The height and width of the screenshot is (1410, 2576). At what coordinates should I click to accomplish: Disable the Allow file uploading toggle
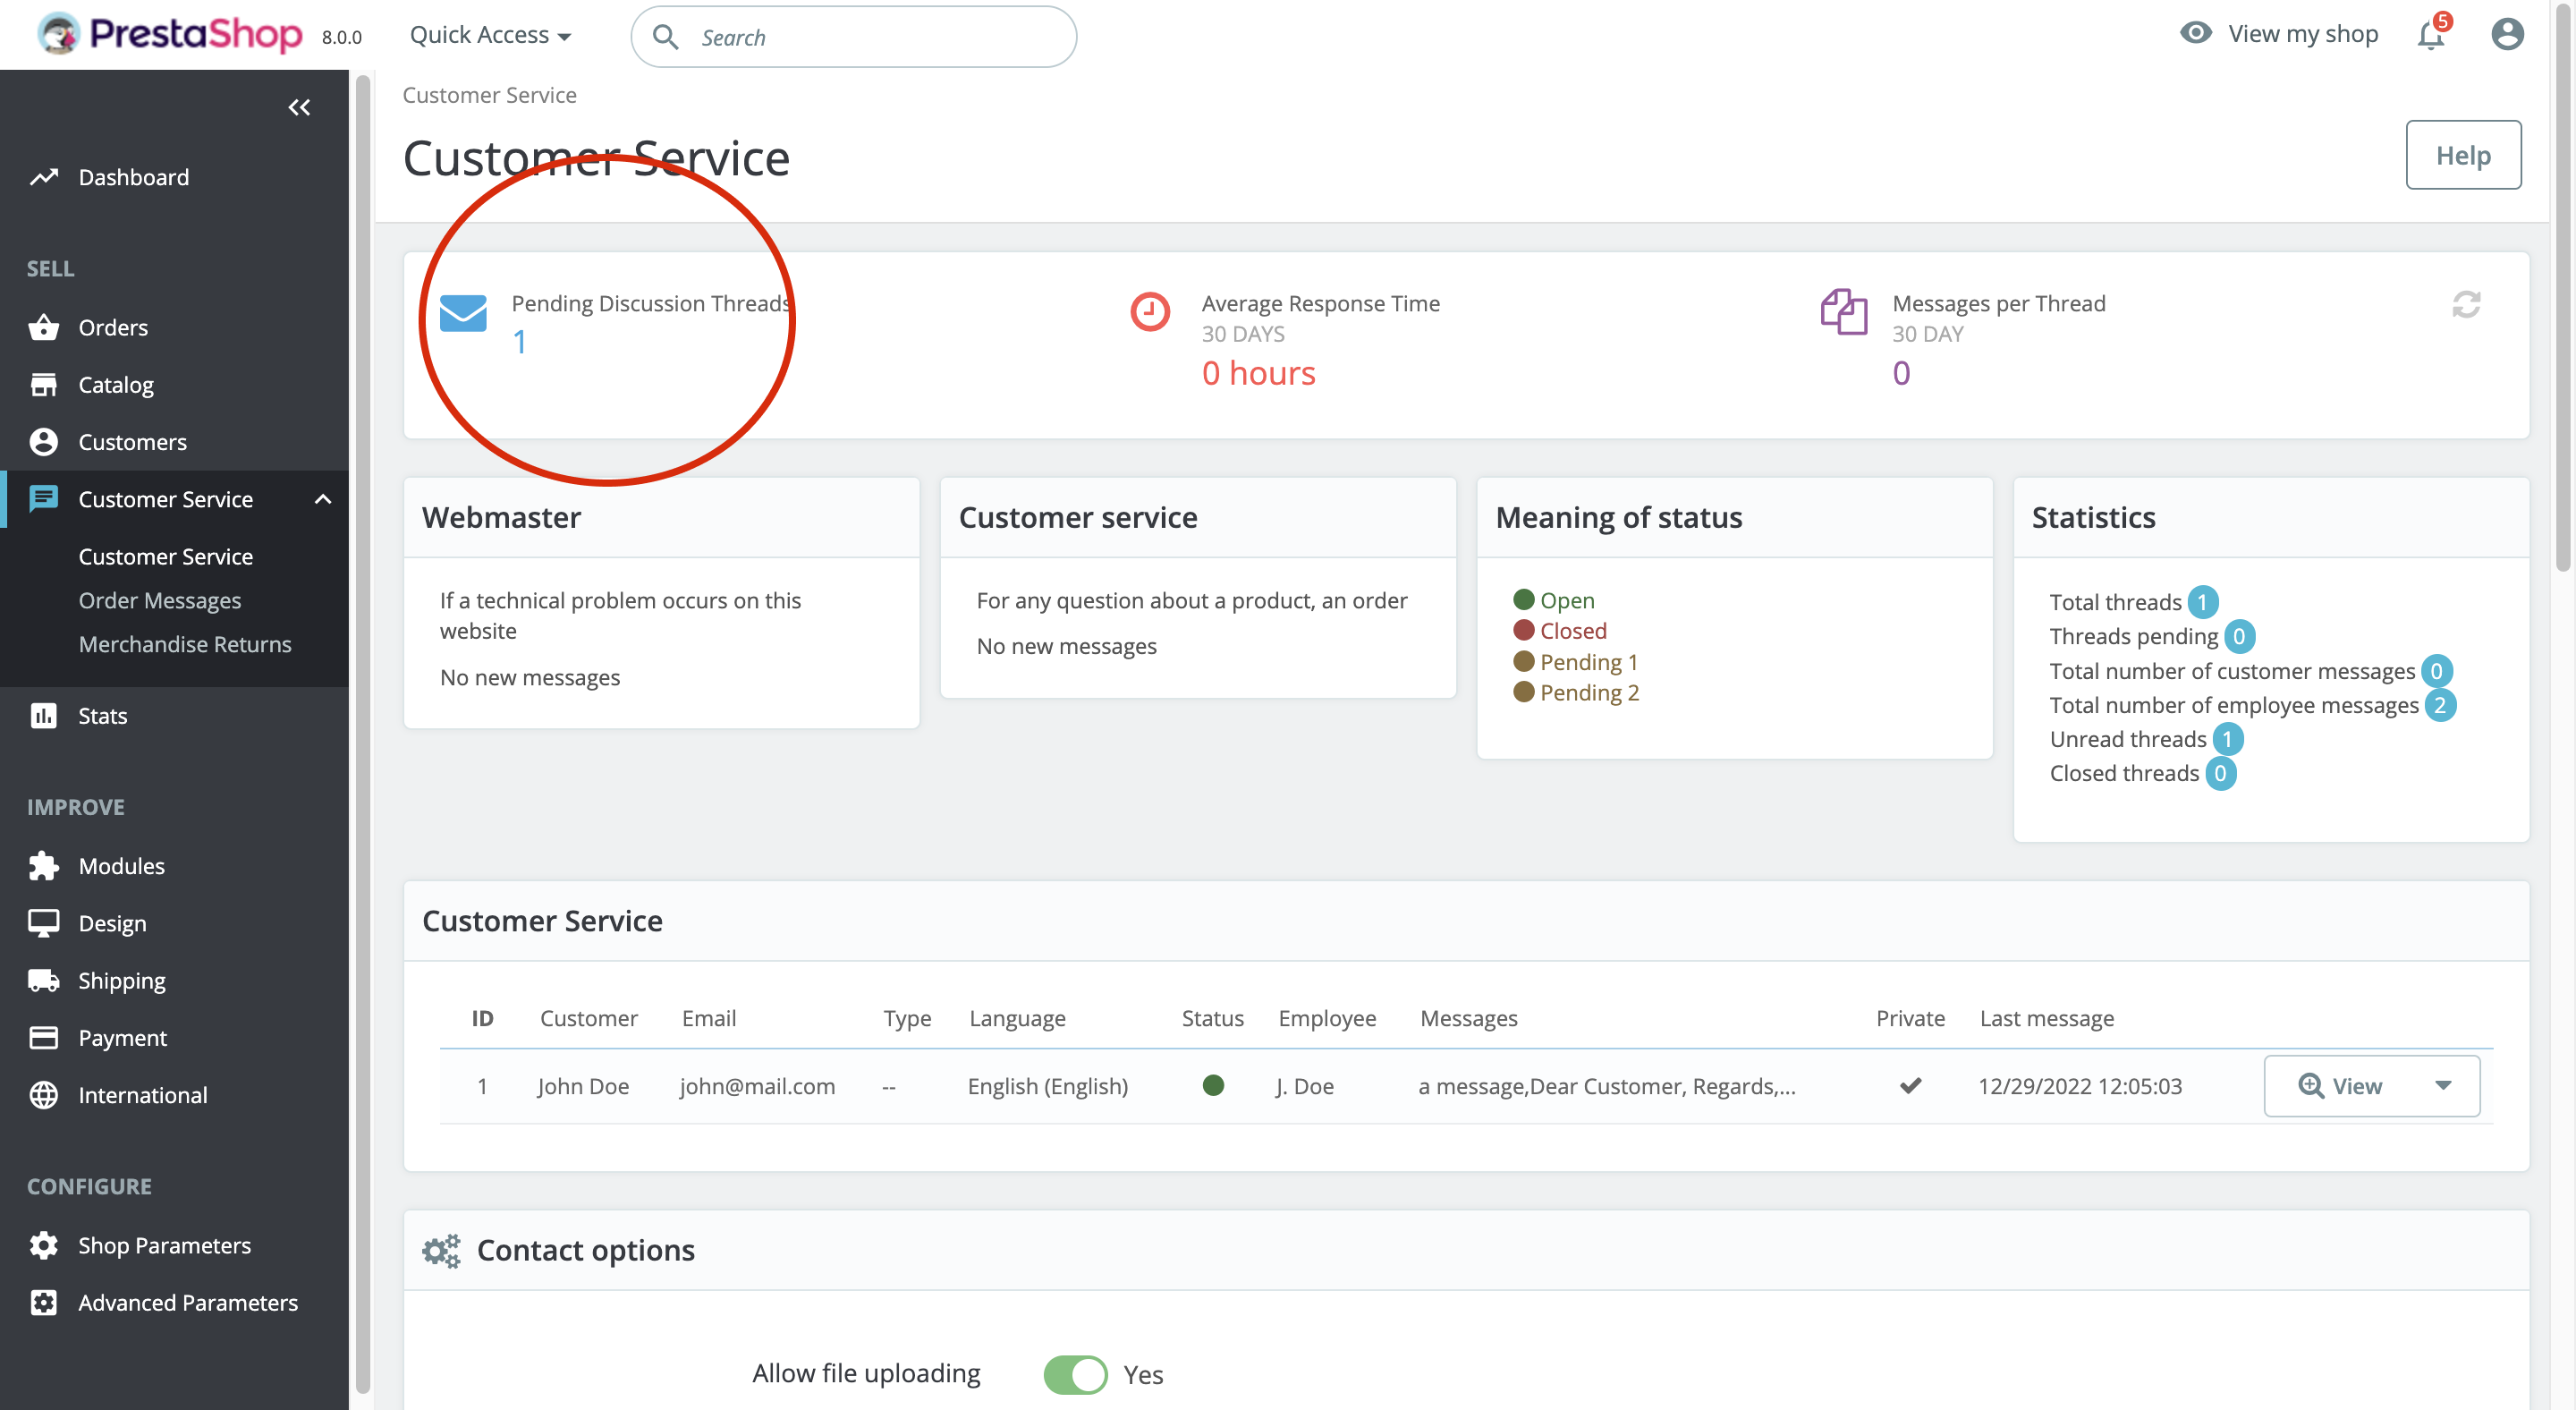[1074, 1374]
